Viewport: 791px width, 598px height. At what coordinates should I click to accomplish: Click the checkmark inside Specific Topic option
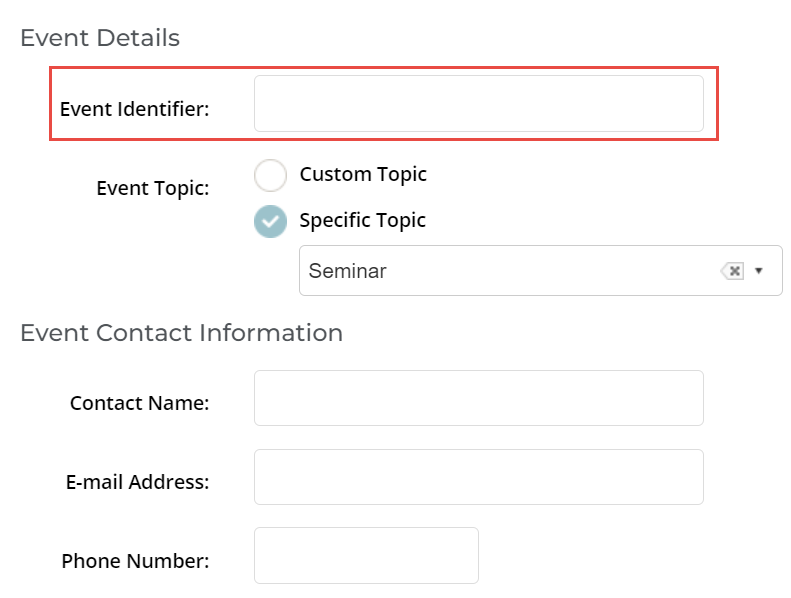(x=270, y=222)
